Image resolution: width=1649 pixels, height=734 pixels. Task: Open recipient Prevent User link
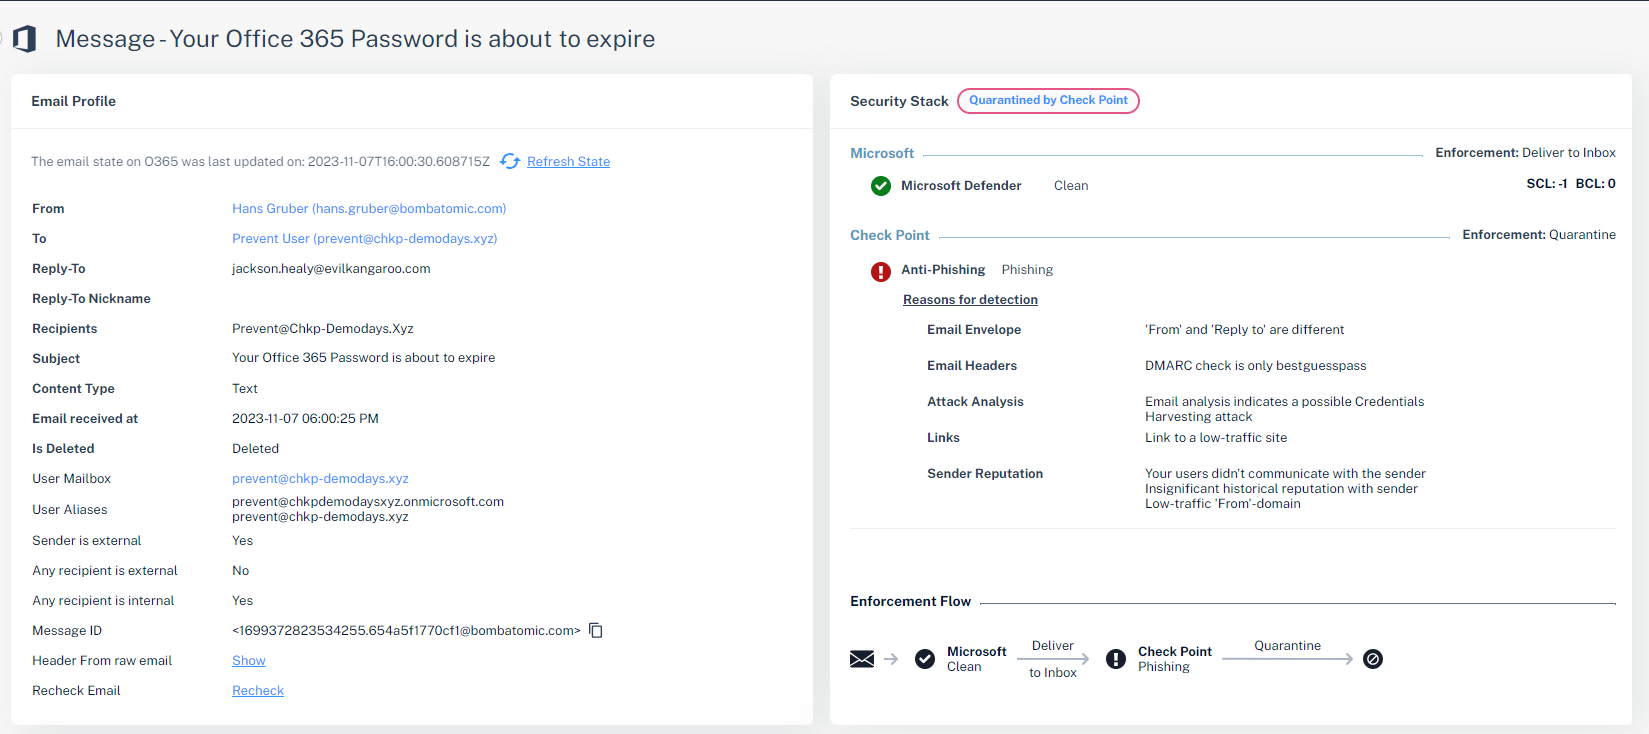(x=365, y=239)
